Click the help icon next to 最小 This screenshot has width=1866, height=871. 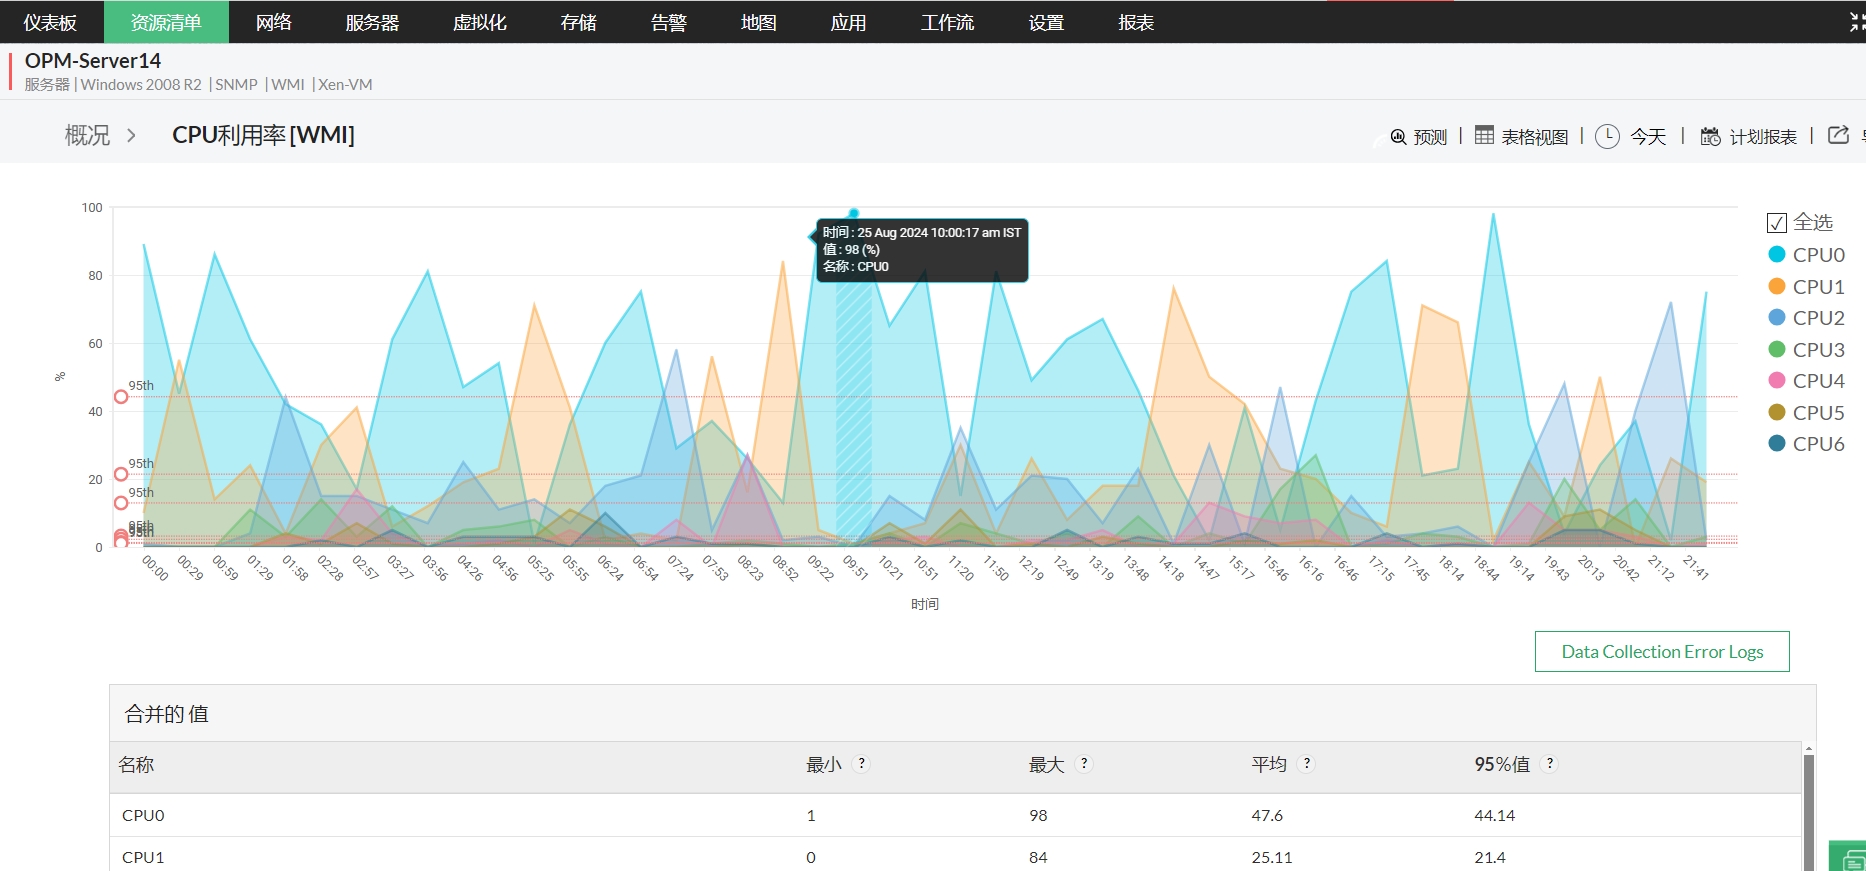coord(861,764)
